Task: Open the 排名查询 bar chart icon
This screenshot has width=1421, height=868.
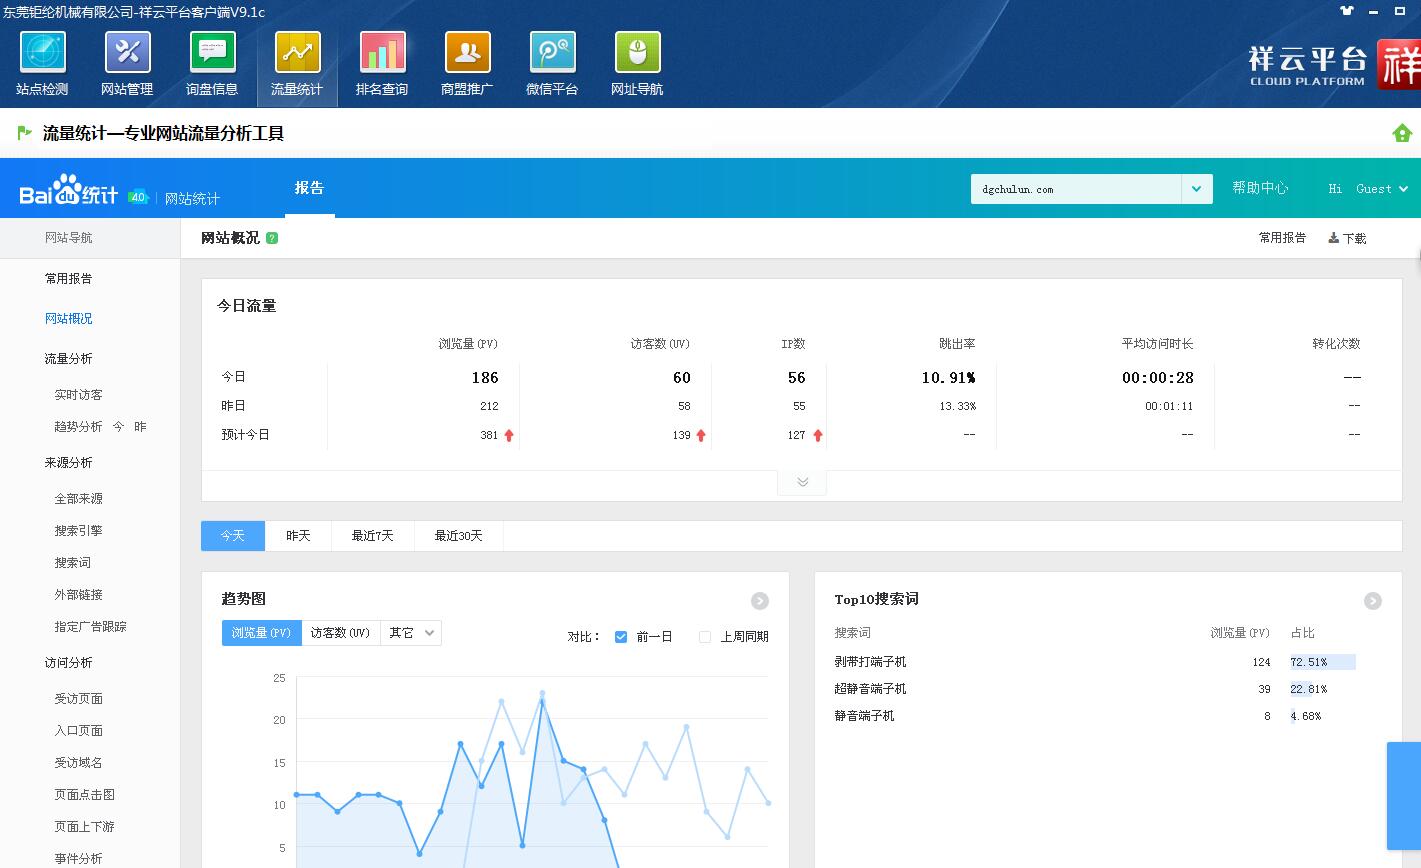Action: pyautogui.click(x=382, y=52)
